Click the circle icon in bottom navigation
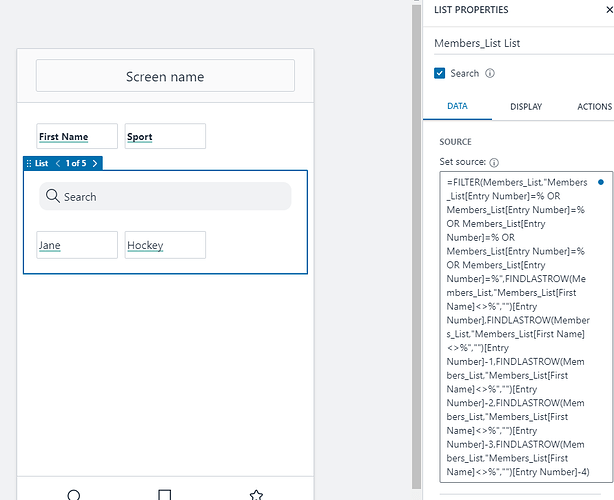This screenshot has width=614, height=500. 73,494
